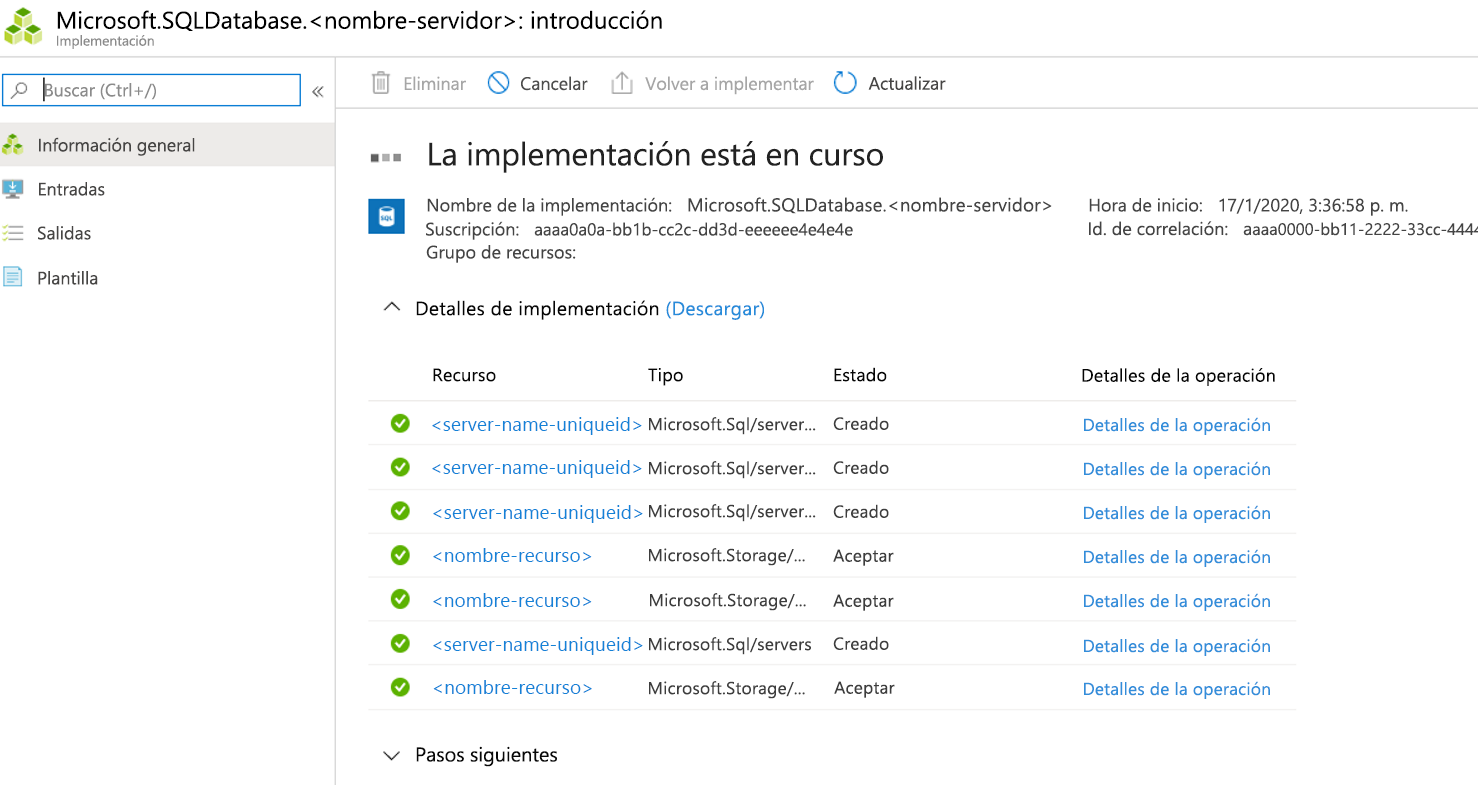The height and width of the screenshot is (785, 1478).
Task: Open Información general in the sidebar
Action: [167, 145]
